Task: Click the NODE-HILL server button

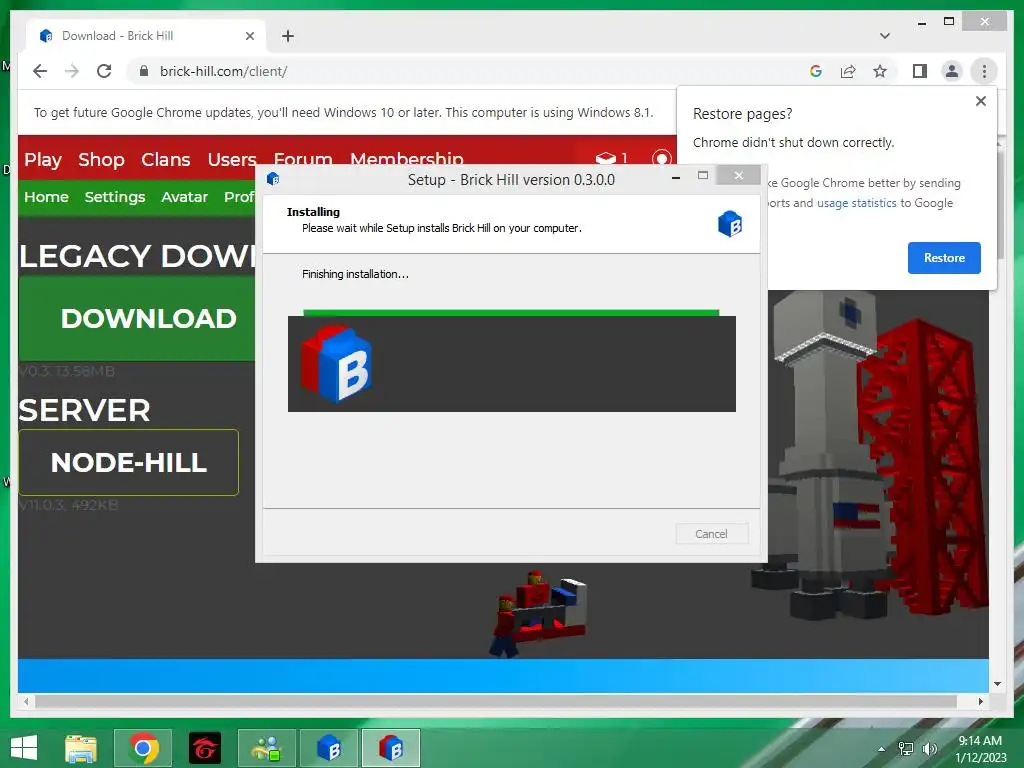Action: pos(129,462)
